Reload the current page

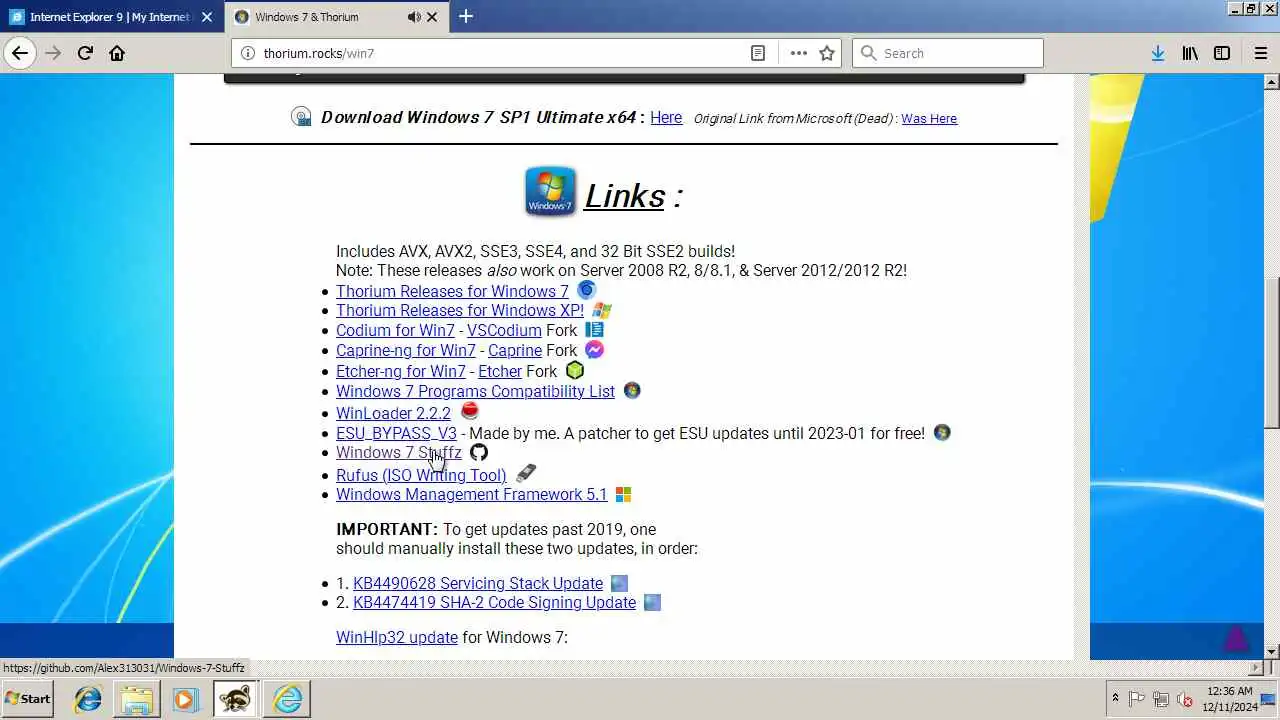pos(85,53)
